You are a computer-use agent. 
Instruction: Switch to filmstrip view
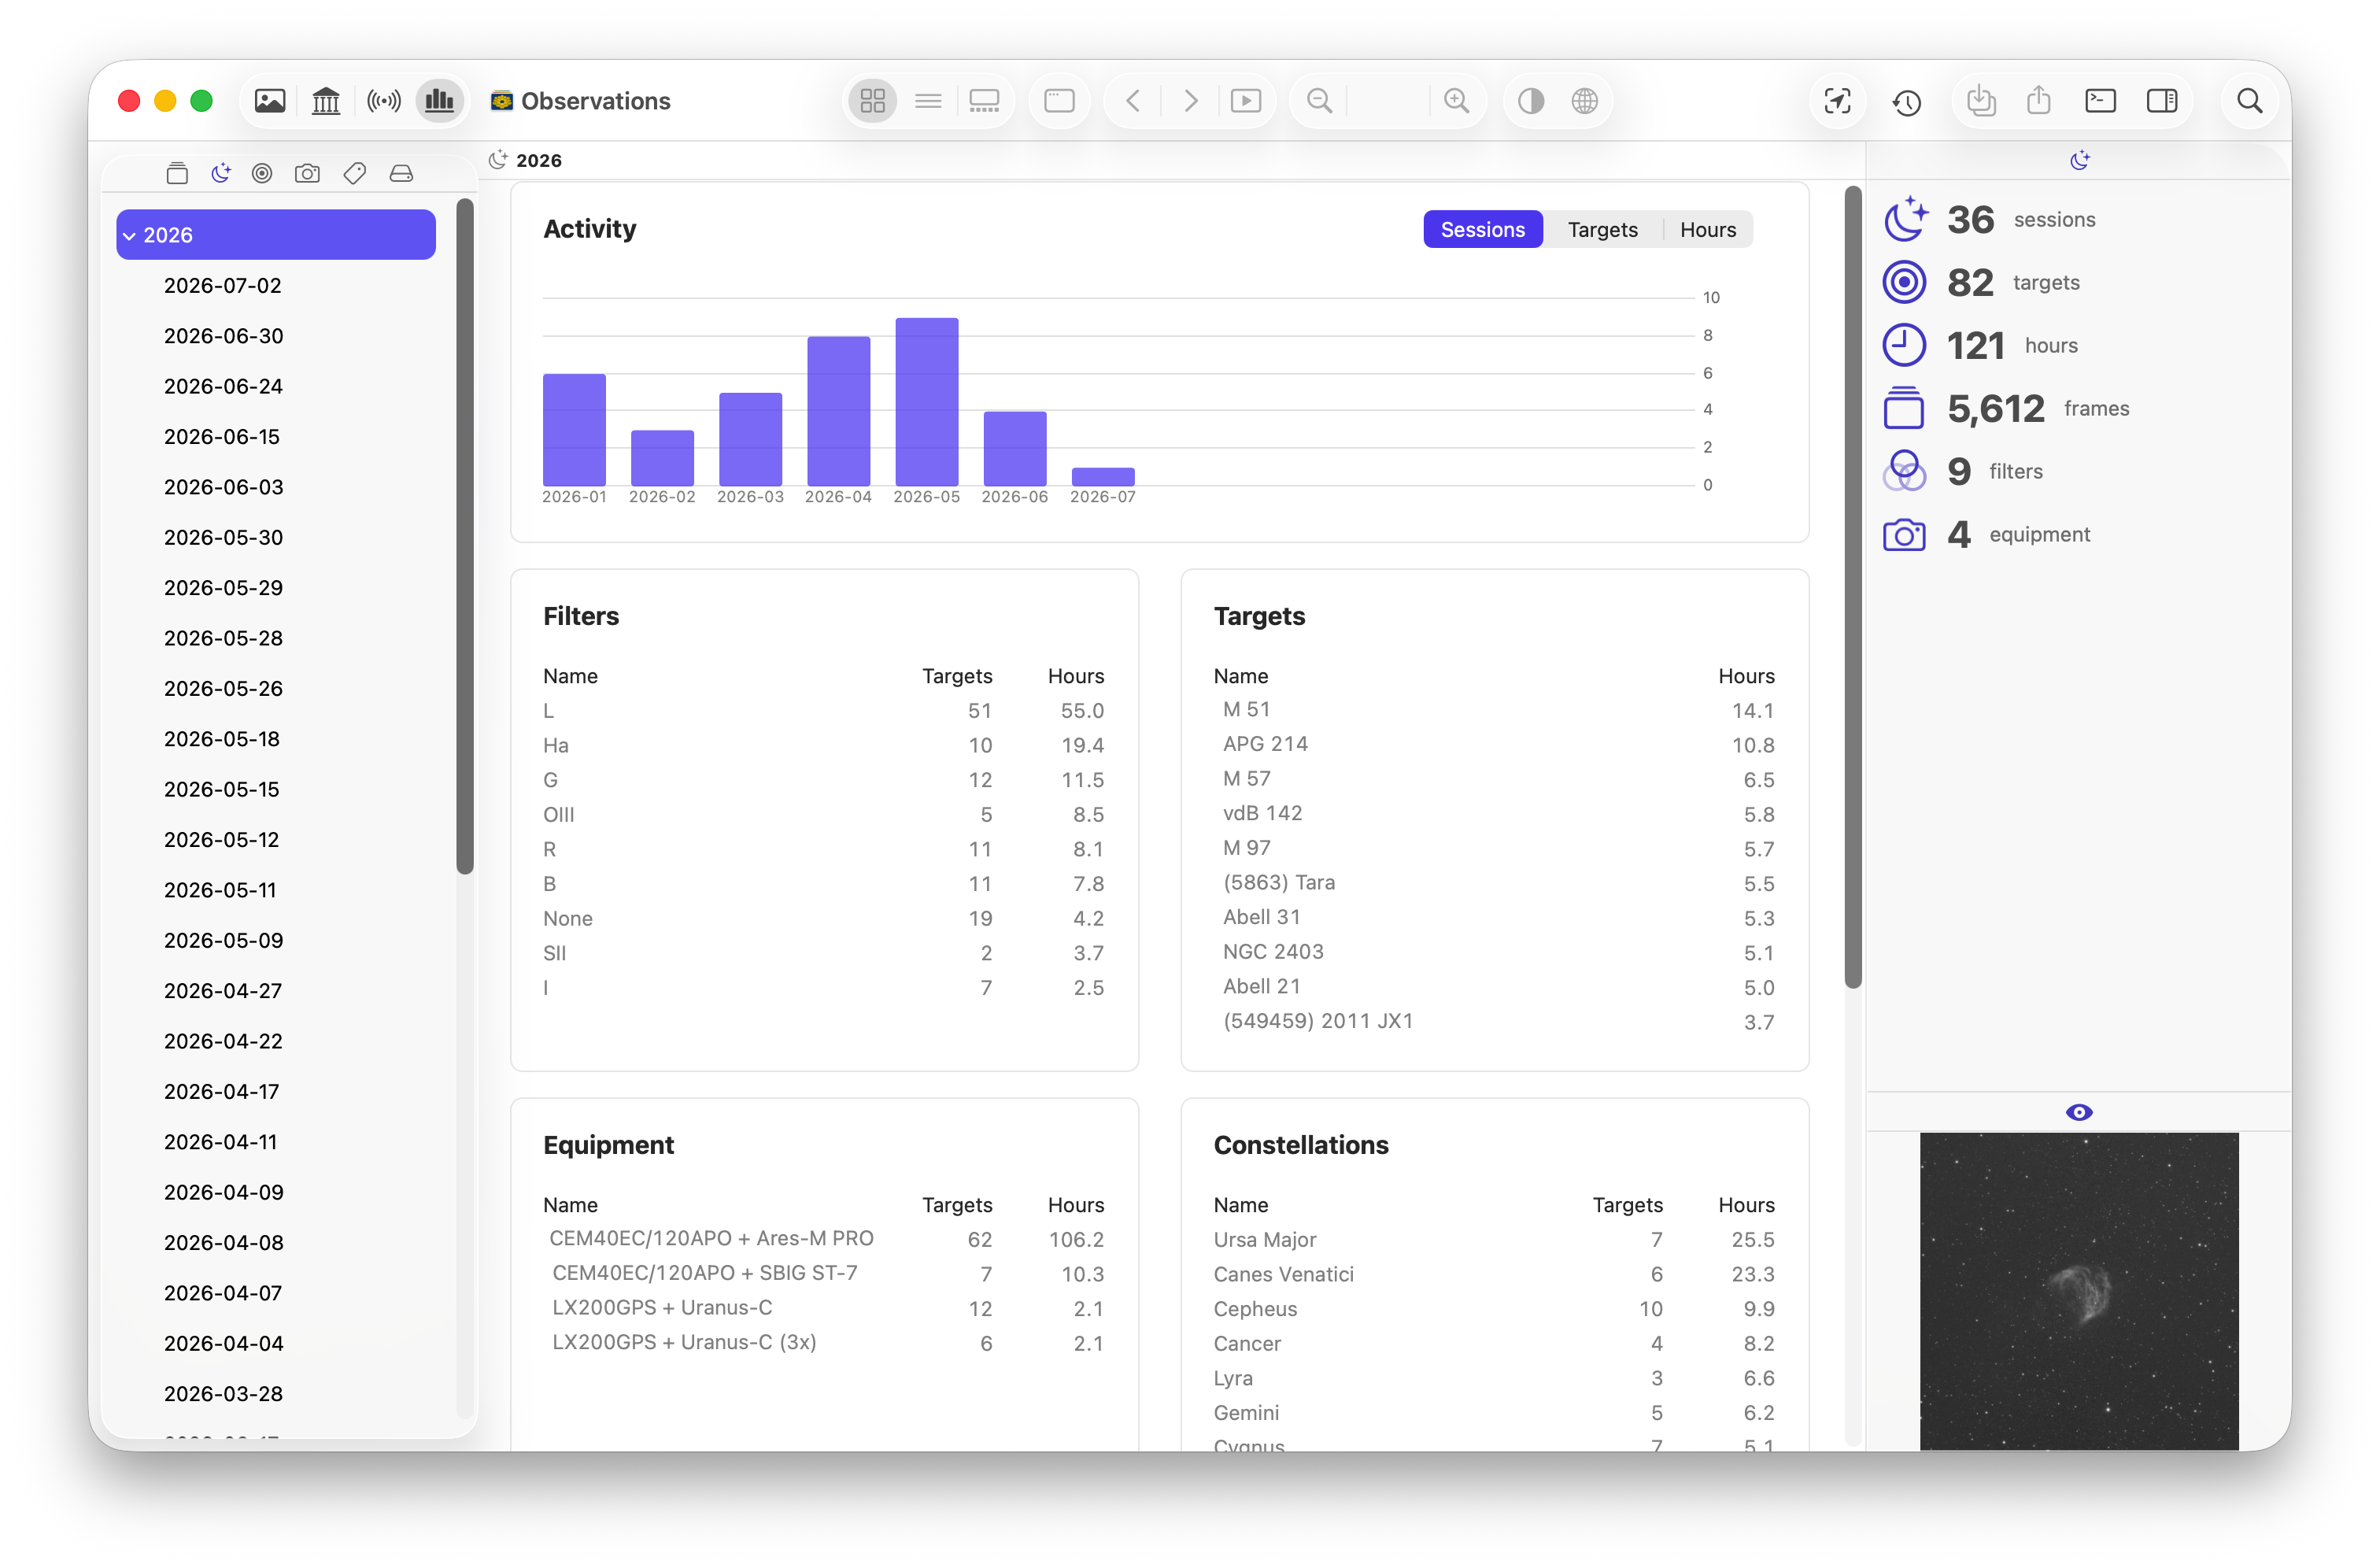[x=984, y=101]
